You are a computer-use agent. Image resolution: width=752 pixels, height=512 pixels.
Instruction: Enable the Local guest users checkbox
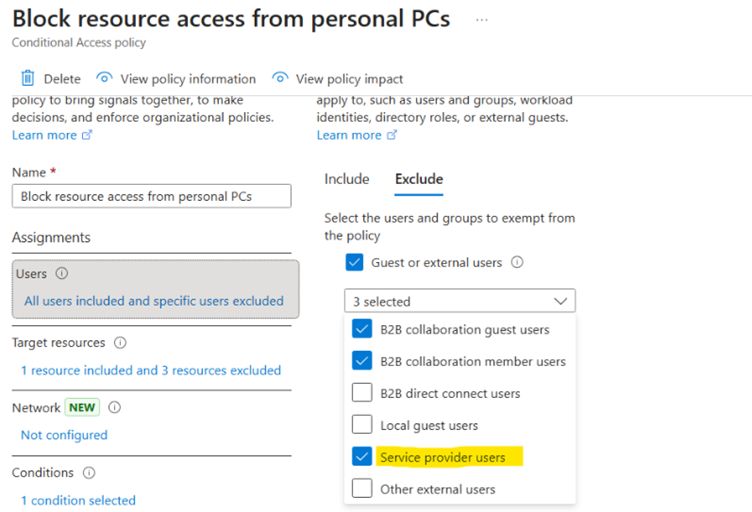(x=361, y=426)
